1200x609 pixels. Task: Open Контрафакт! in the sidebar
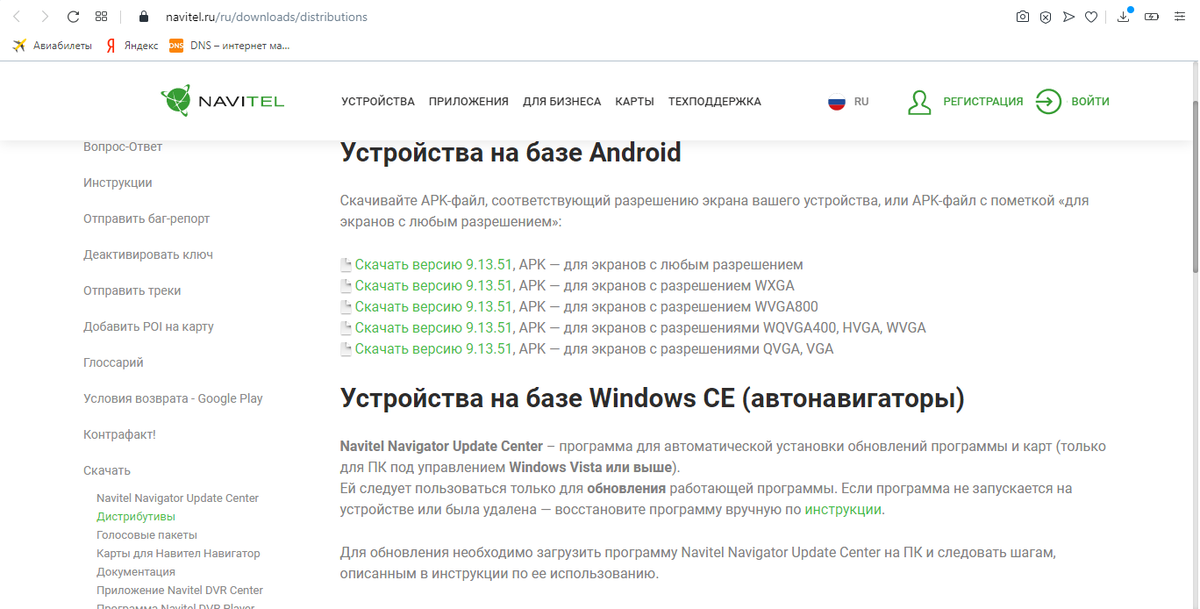coord(120,435)
